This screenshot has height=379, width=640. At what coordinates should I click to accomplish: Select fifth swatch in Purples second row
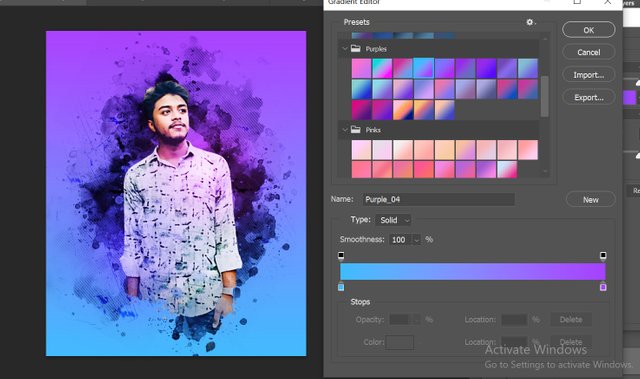[444, 89]
